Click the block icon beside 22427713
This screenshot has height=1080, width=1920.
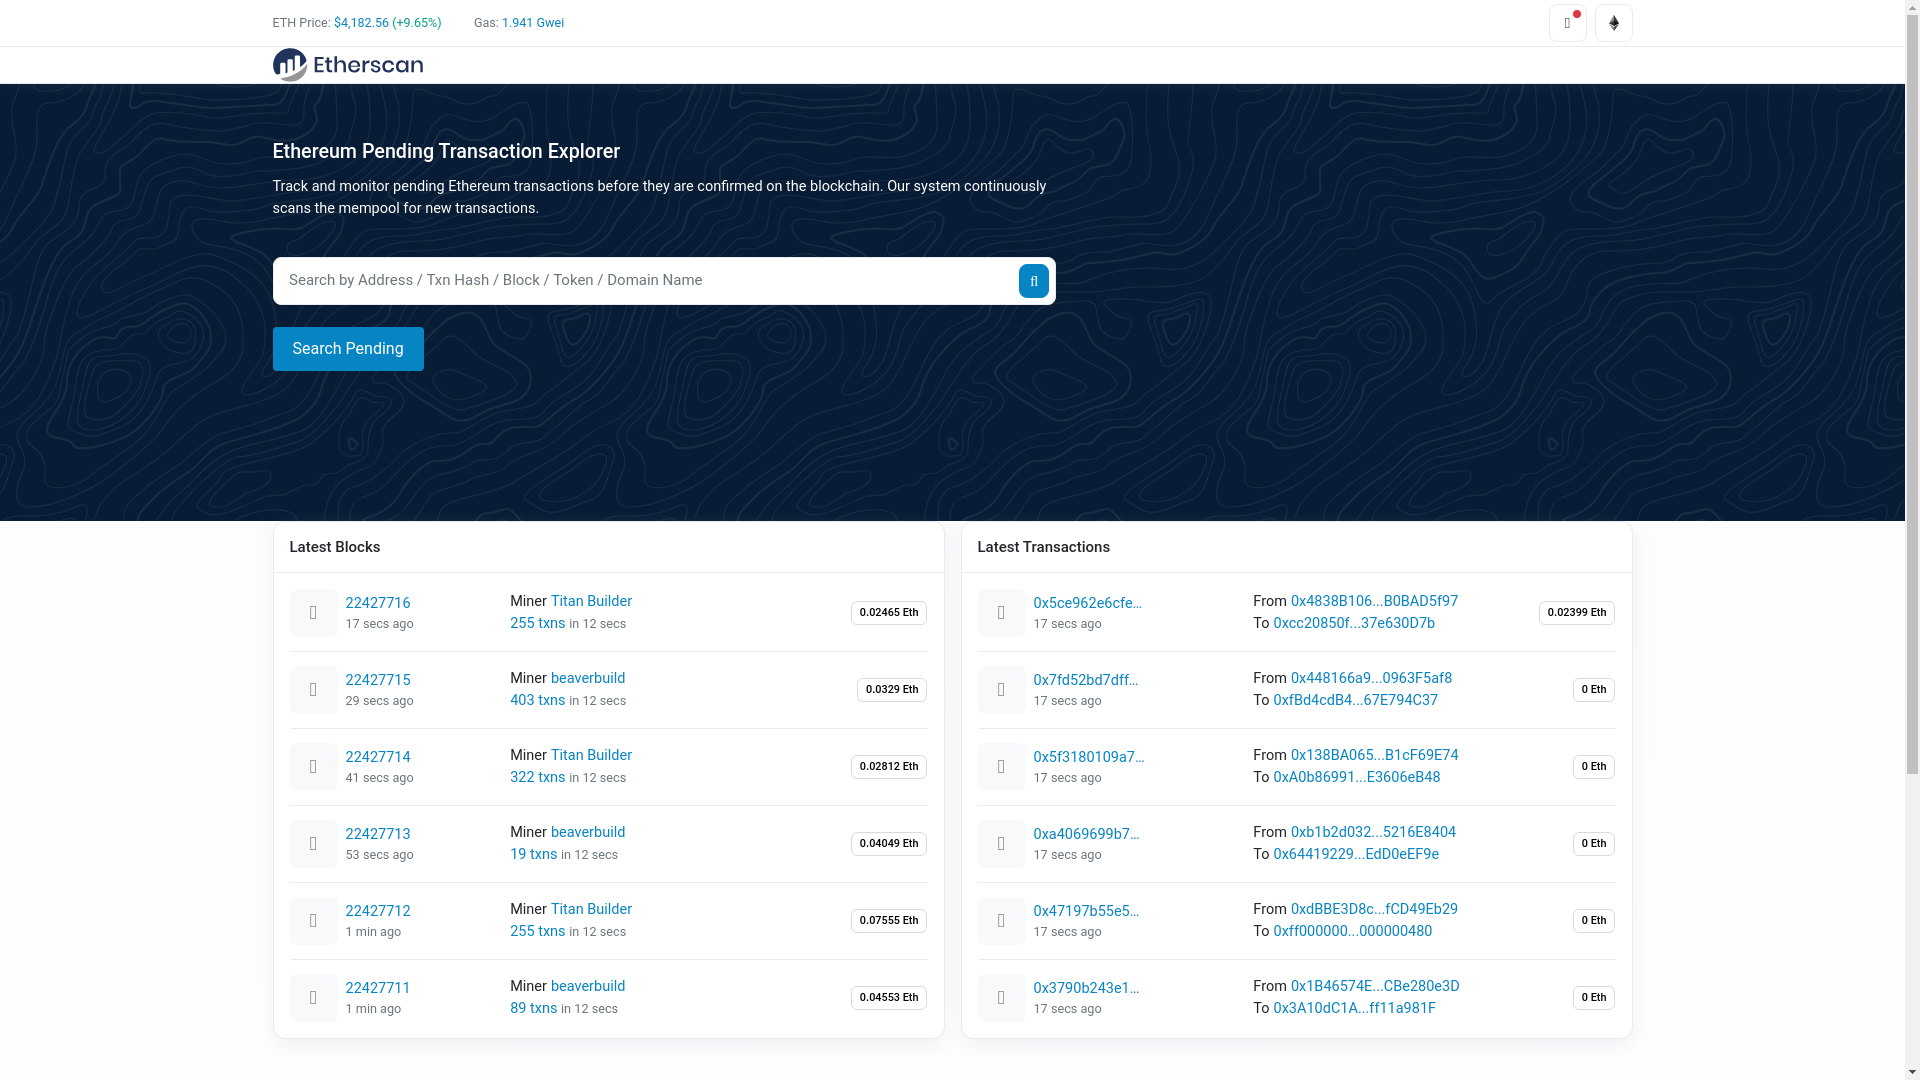click(313, 844)
